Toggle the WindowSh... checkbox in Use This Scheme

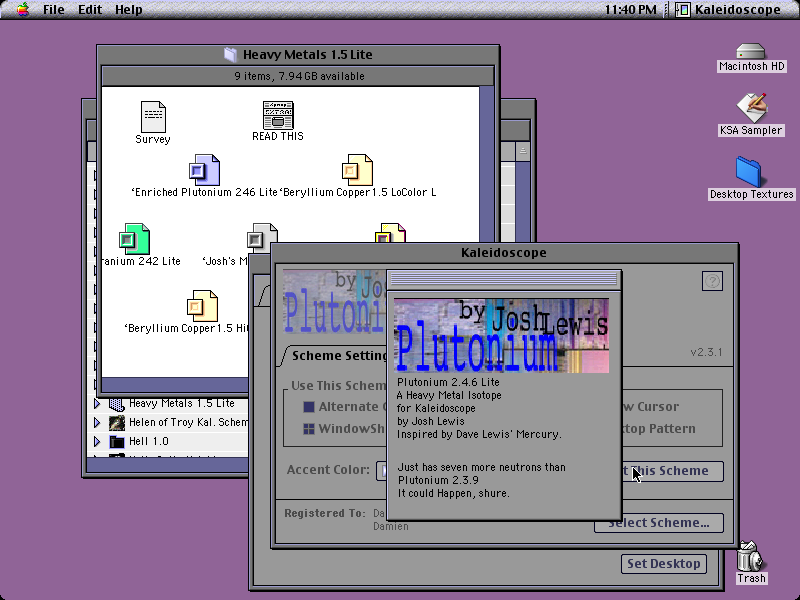[x=309, y=429]
